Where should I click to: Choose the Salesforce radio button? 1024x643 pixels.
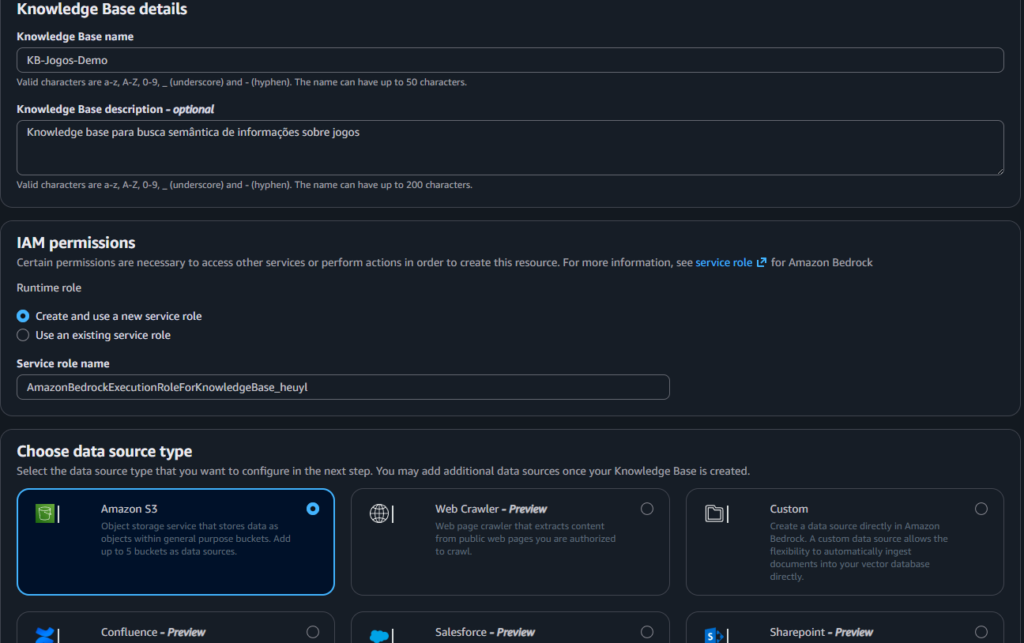647,632
